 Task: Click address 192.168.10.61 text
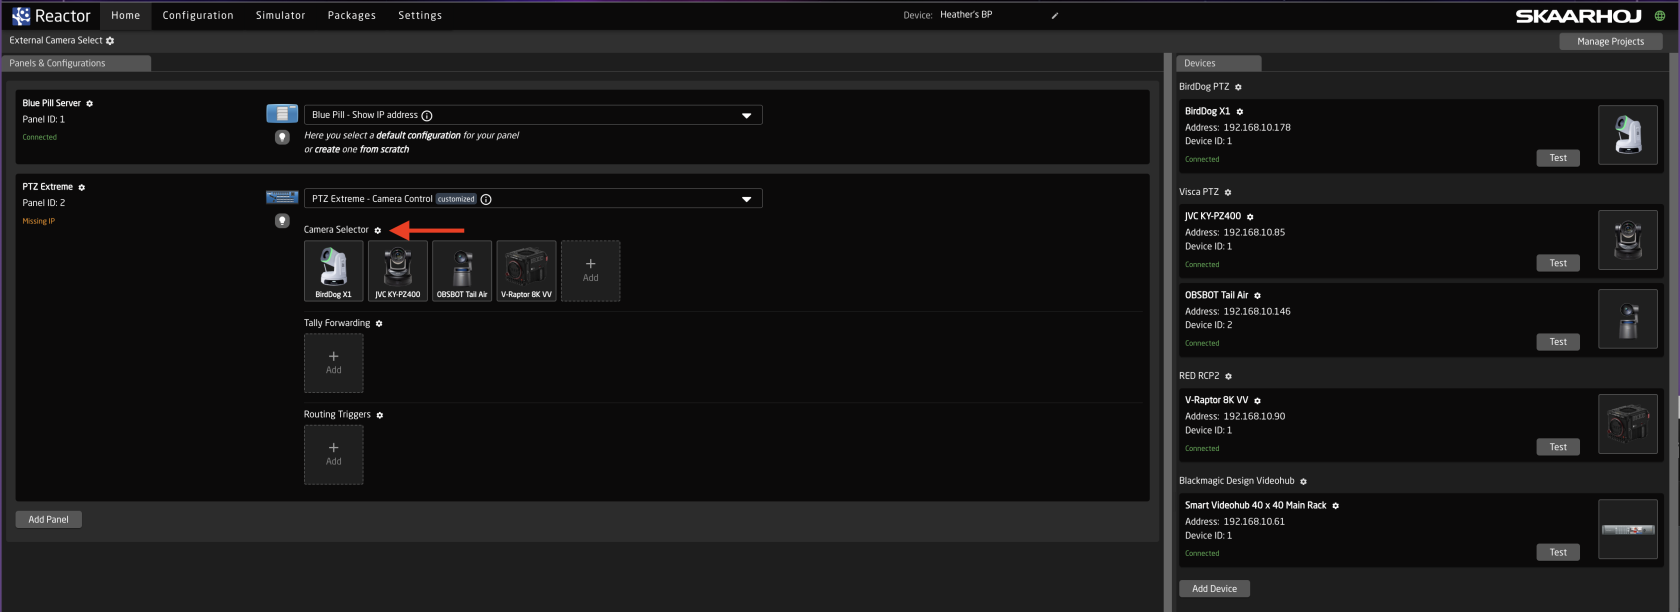pos(1254,522)
